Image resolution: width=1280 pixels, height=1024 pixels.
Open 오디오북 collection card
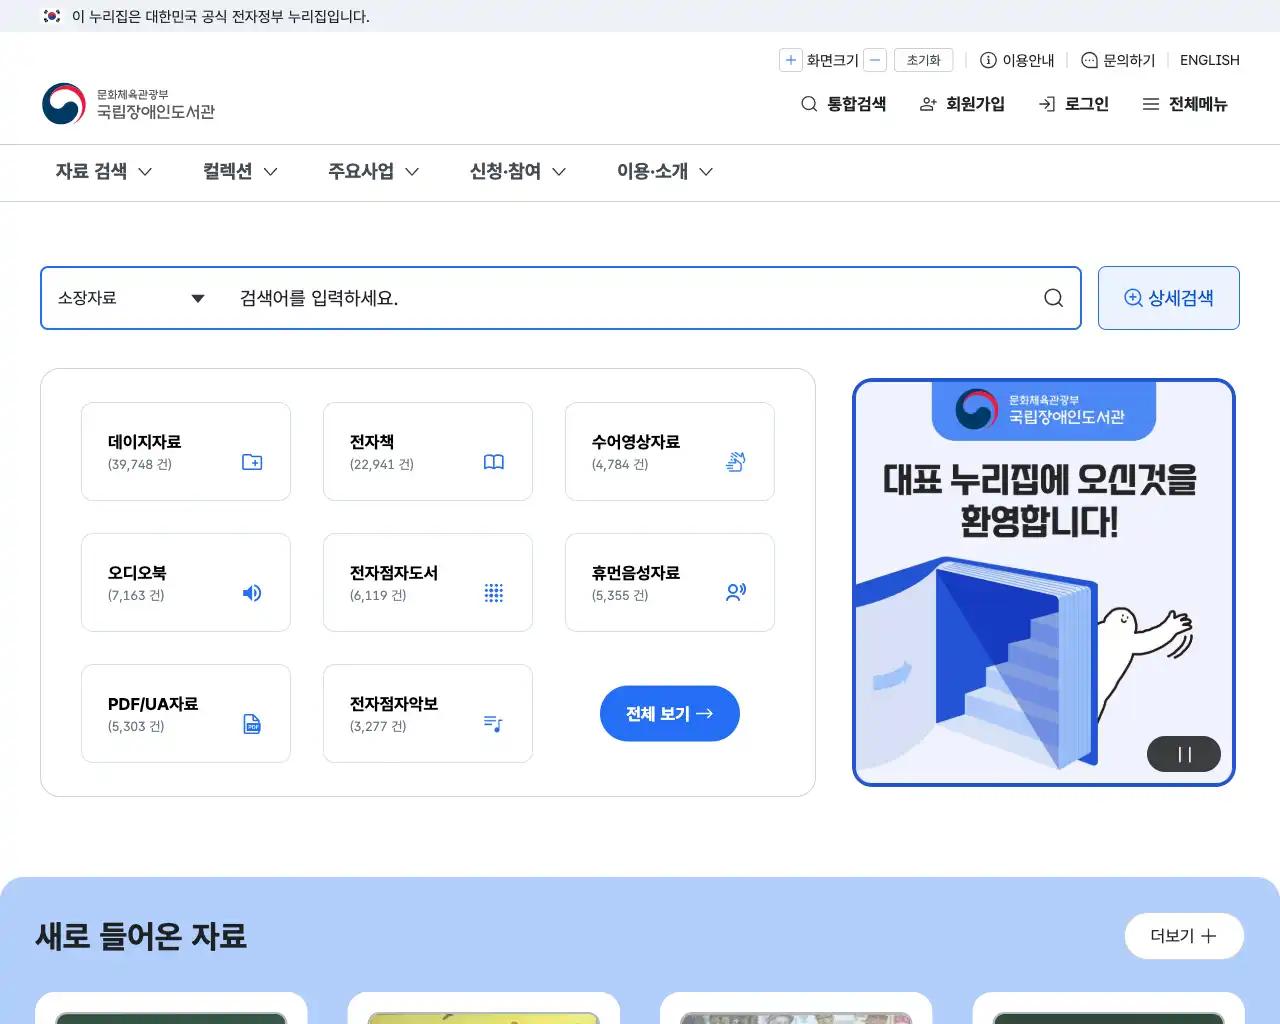[x=186, y=583]
